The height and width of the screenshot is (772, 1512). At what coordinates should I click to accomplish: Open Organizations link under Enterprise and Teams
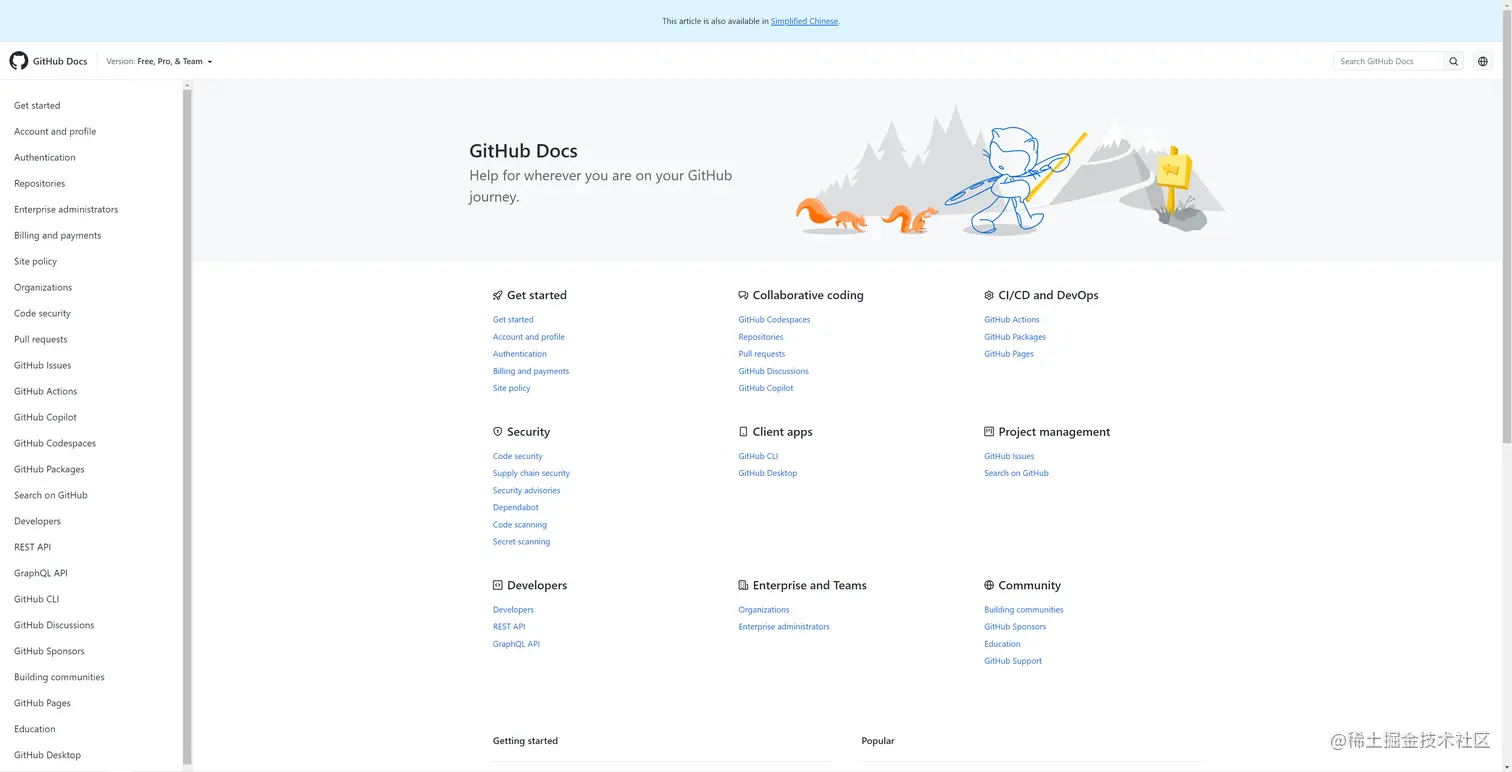coord(764,610)
